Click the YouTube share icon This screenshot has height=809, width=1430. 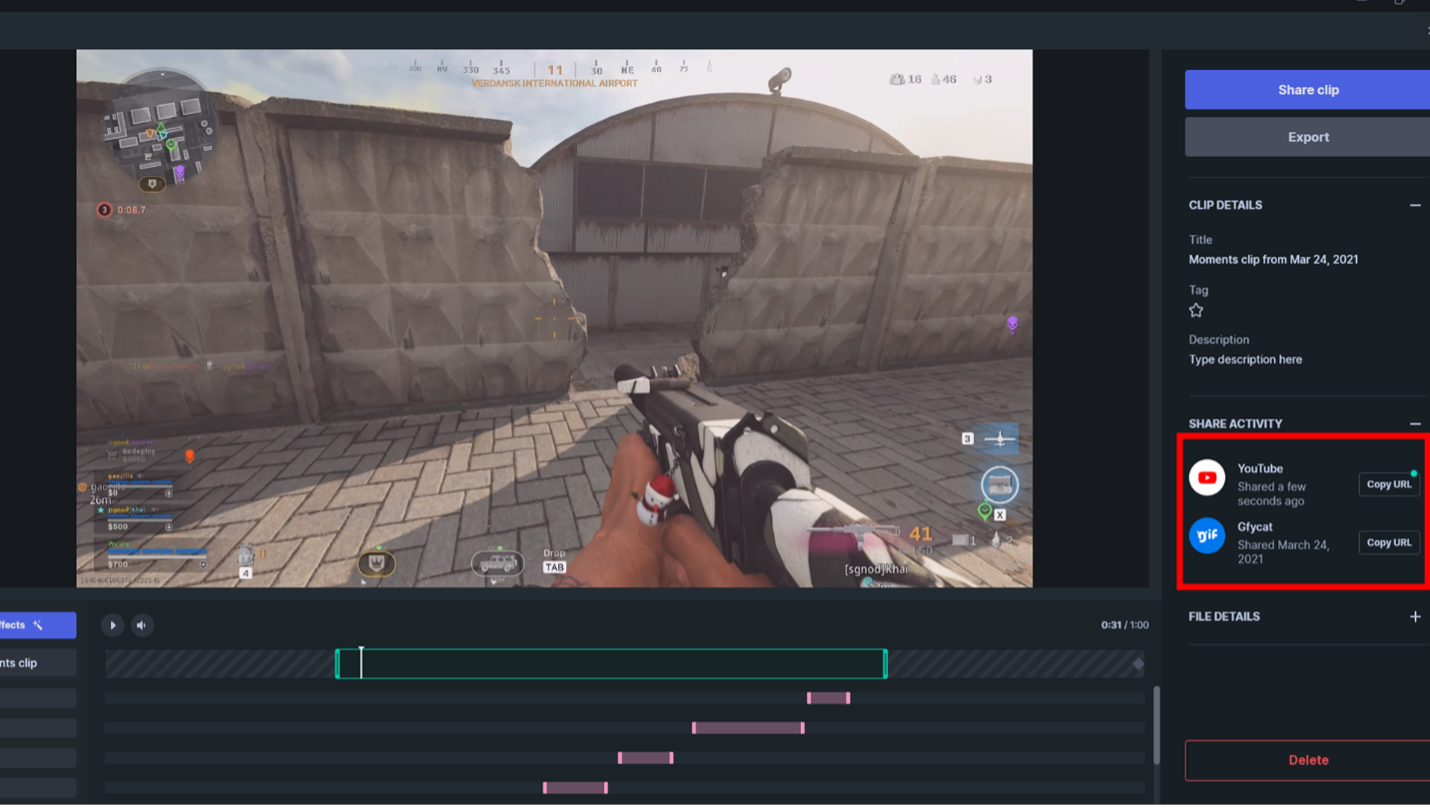click(1207, 477)
